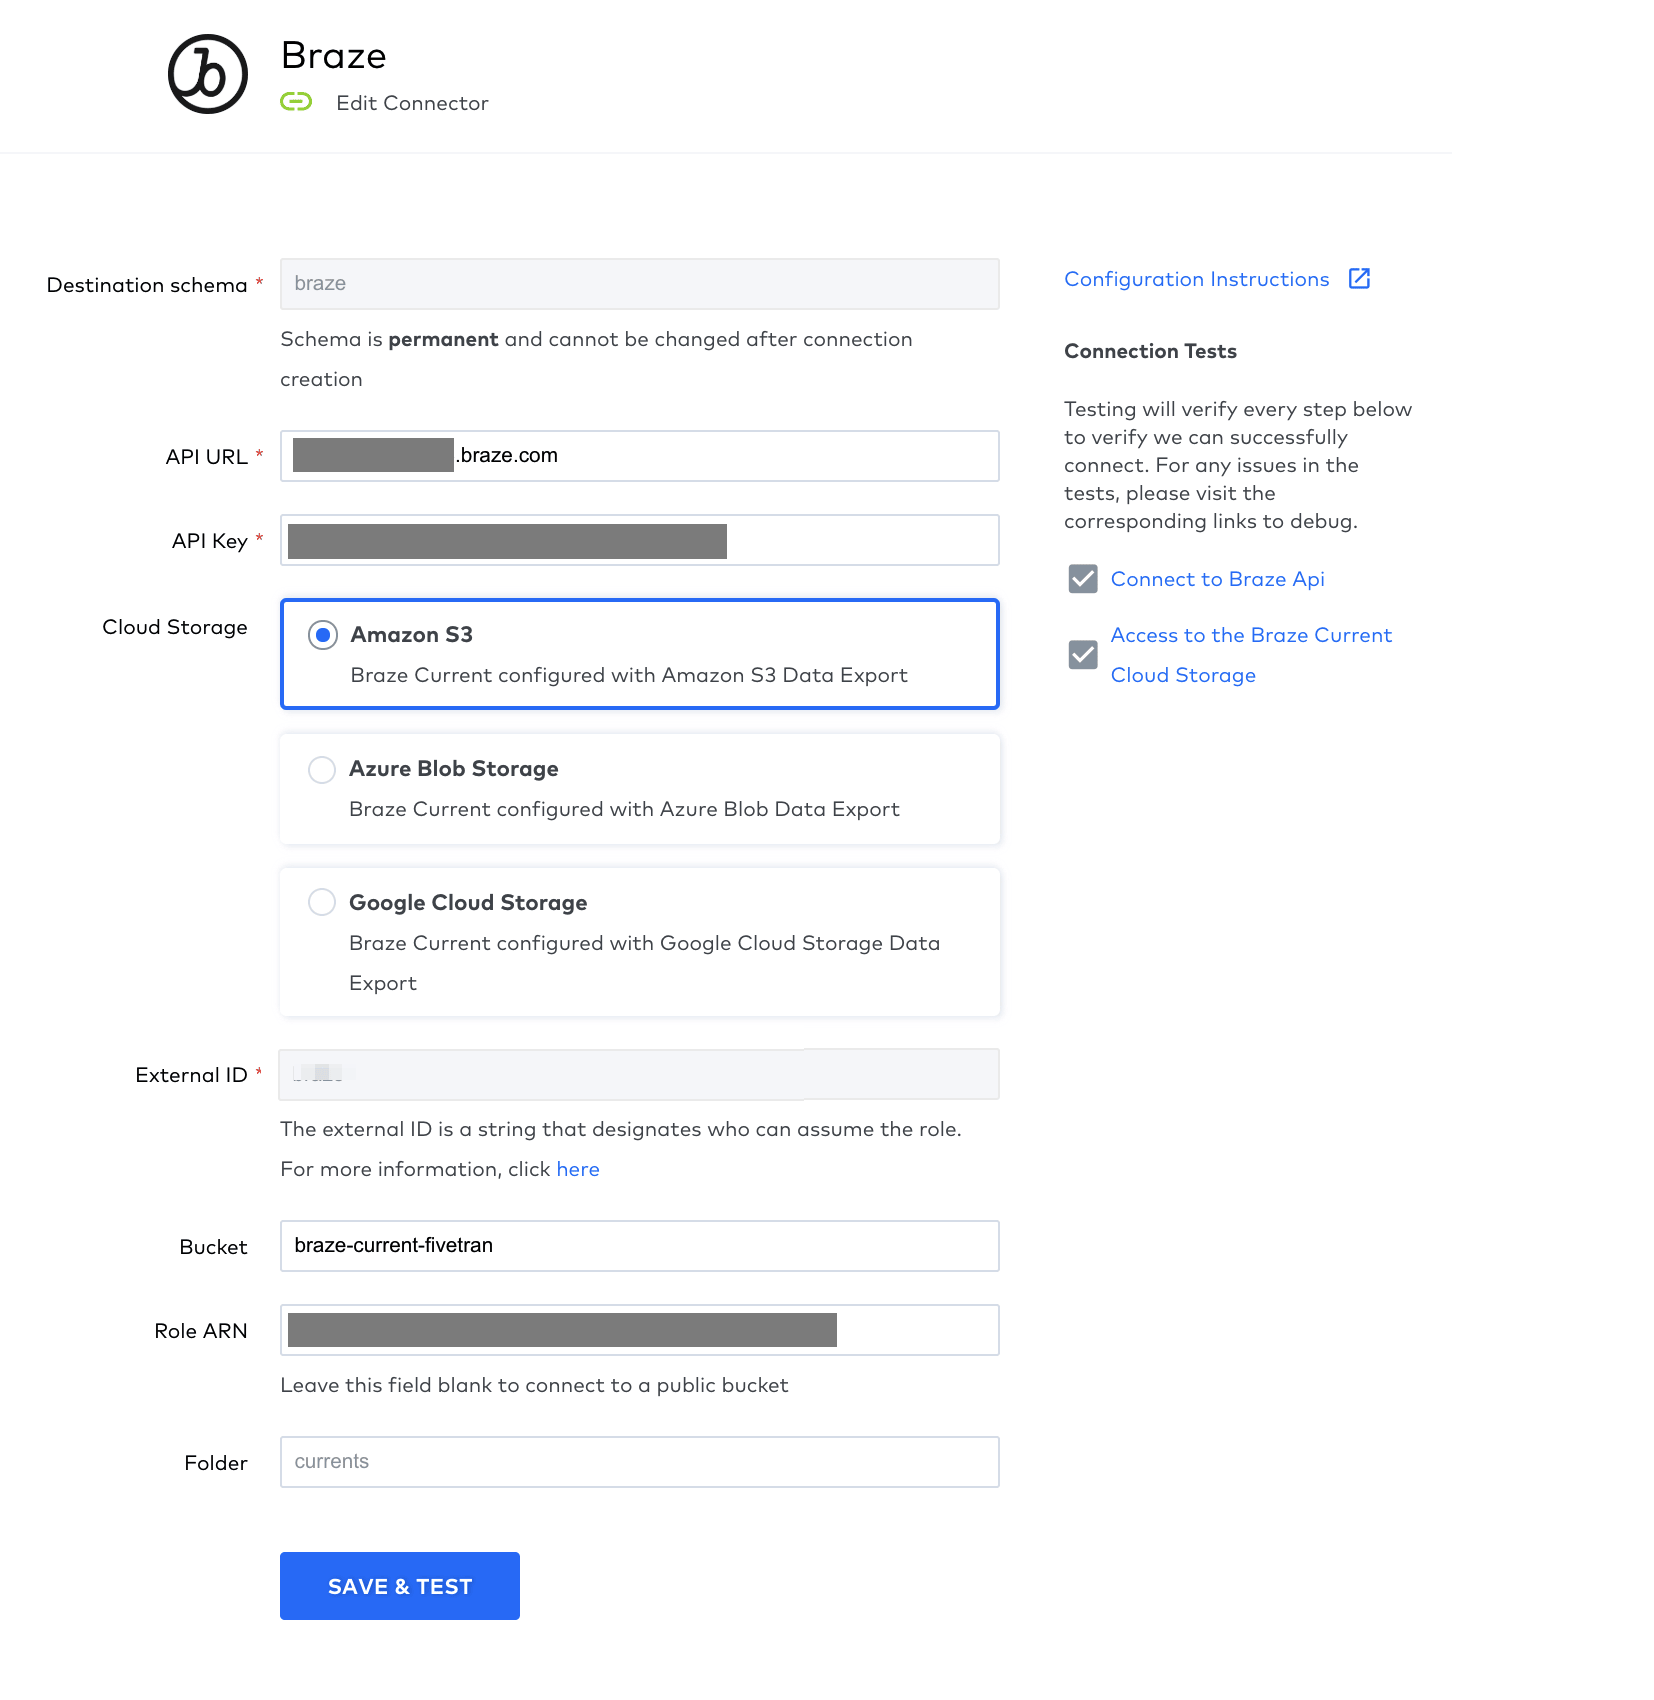
Task: Click the API Key label
Action: tap(210, 541)
